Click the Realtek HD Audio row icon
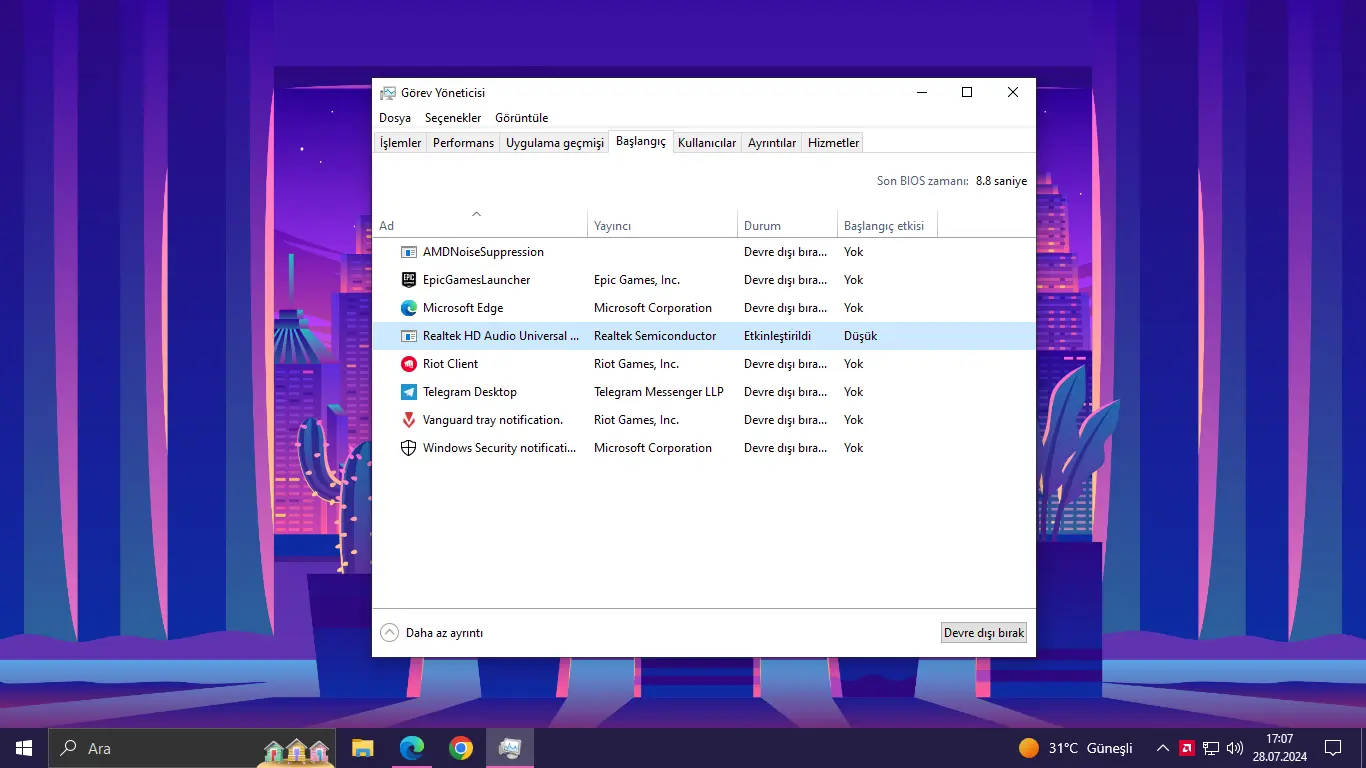 click(408, 336)
